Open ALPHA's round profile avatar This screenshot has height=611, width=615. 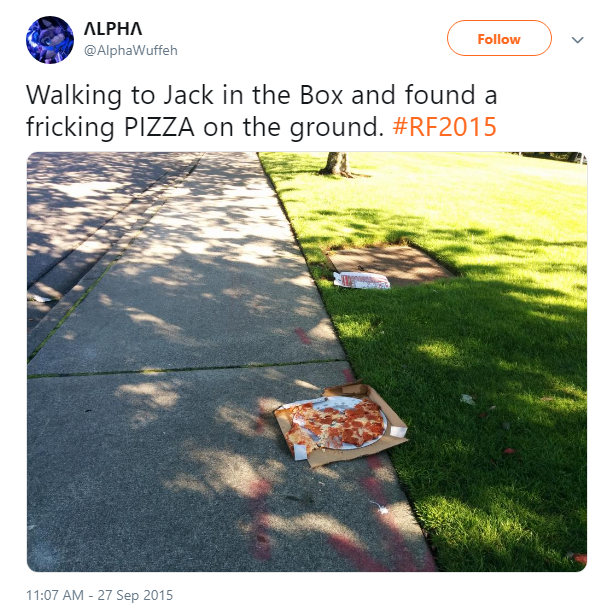(x=50, y=40)
